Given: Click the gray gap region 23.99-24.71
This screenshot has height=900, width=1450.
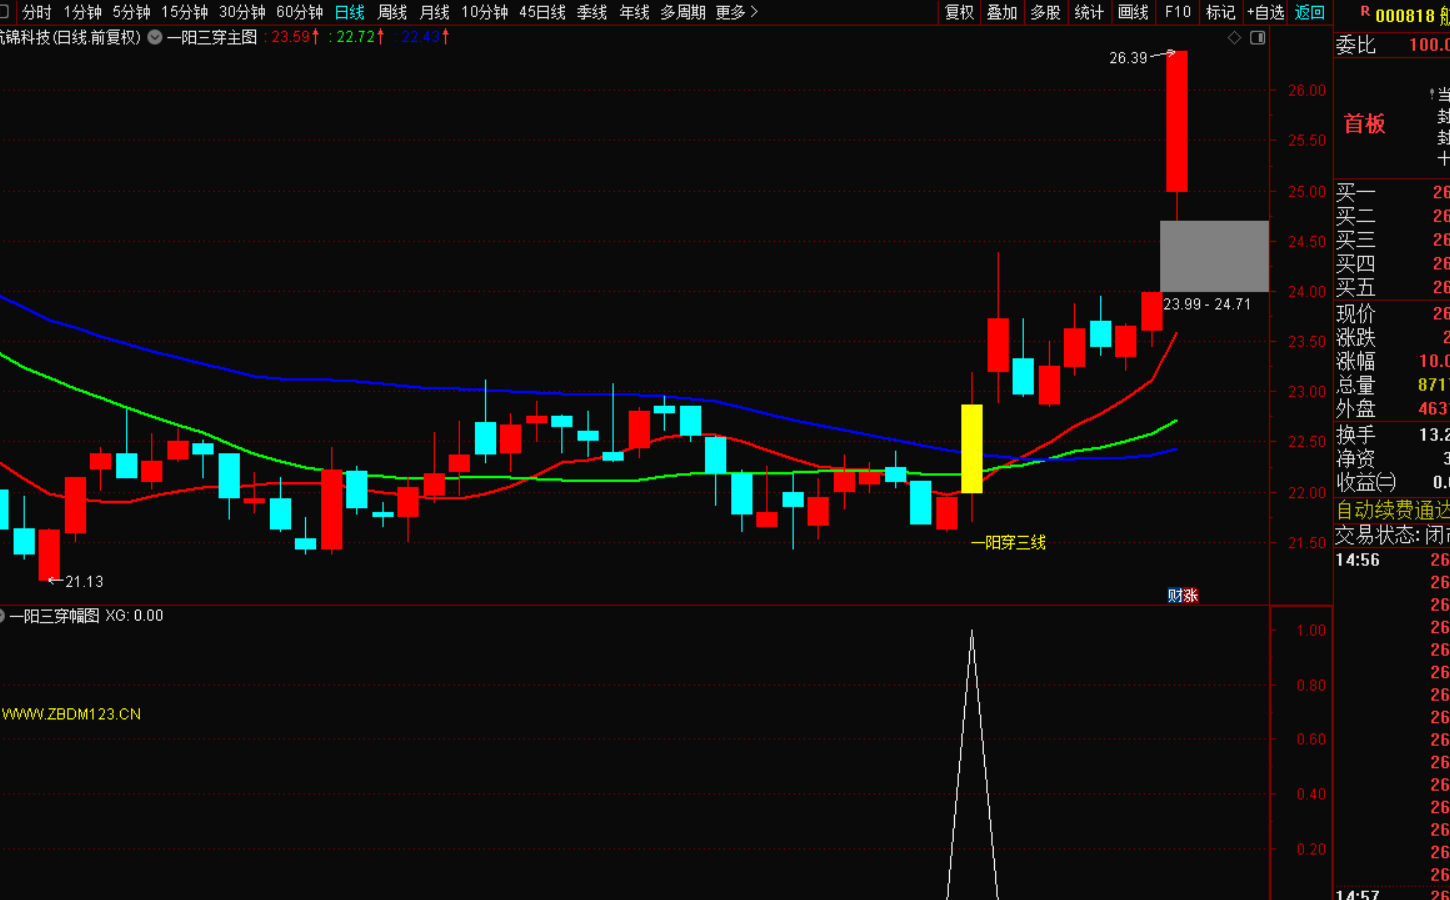Looking at the screenshot, I should pos(1213,256).
